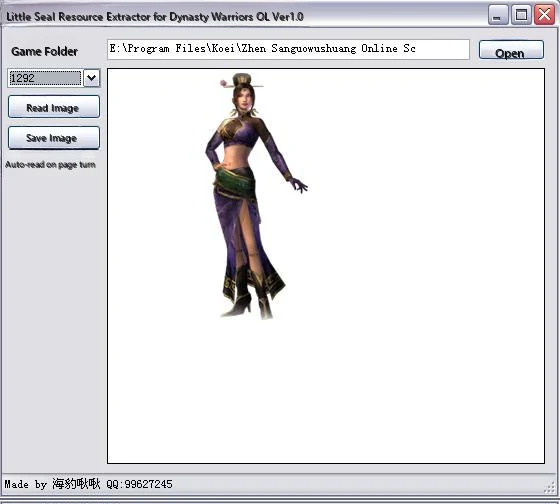The height and width of the screenshot is (504, 560).
Task: Click the window resize grip corner
Action: pos(550,488)
